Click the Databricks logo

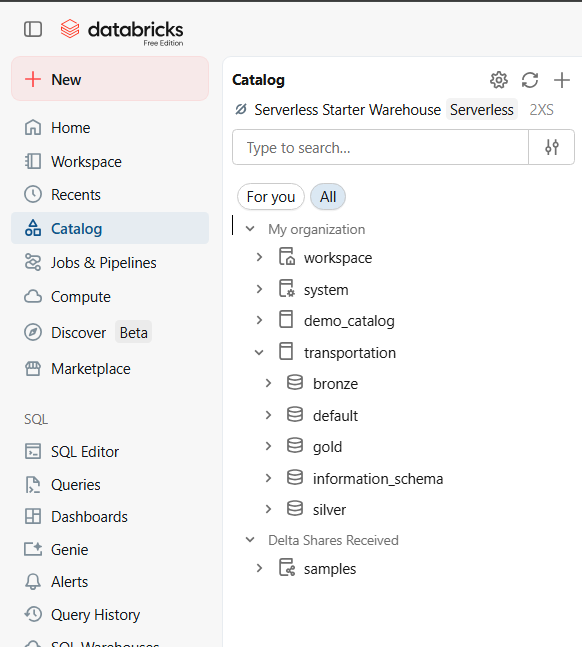122,32
